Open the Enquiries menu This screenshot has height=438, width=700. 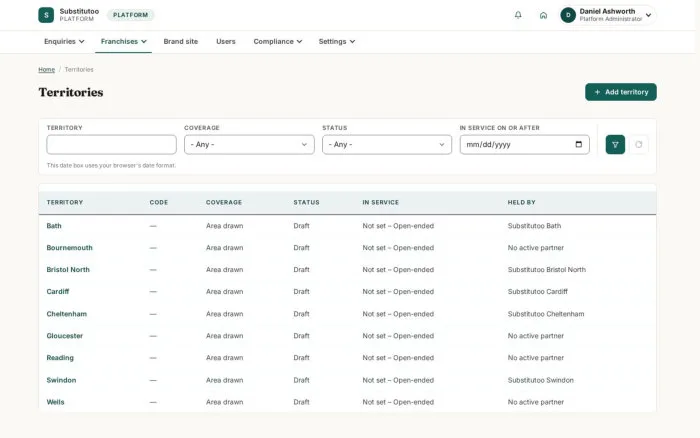click(x=64, y=42)
